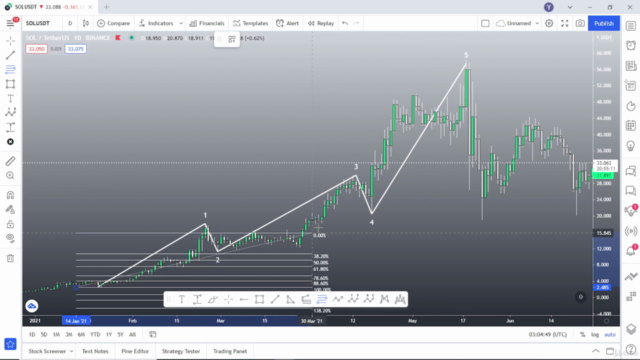
Task: Toggle magnet mode
Action: [10, 195]
